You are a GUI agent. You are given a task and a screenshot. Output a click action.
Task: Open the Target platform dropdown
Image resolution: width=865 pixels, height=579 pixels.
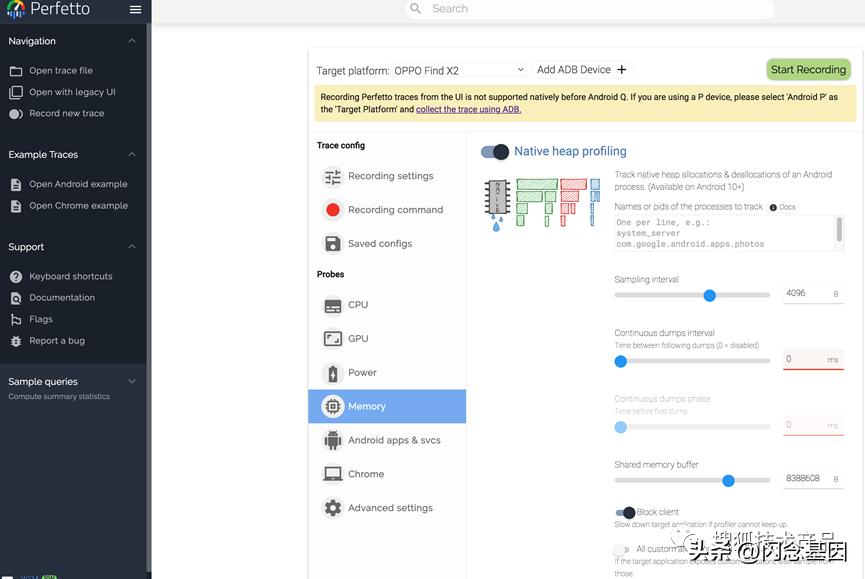pyautogui.click(x=459, y=71)
